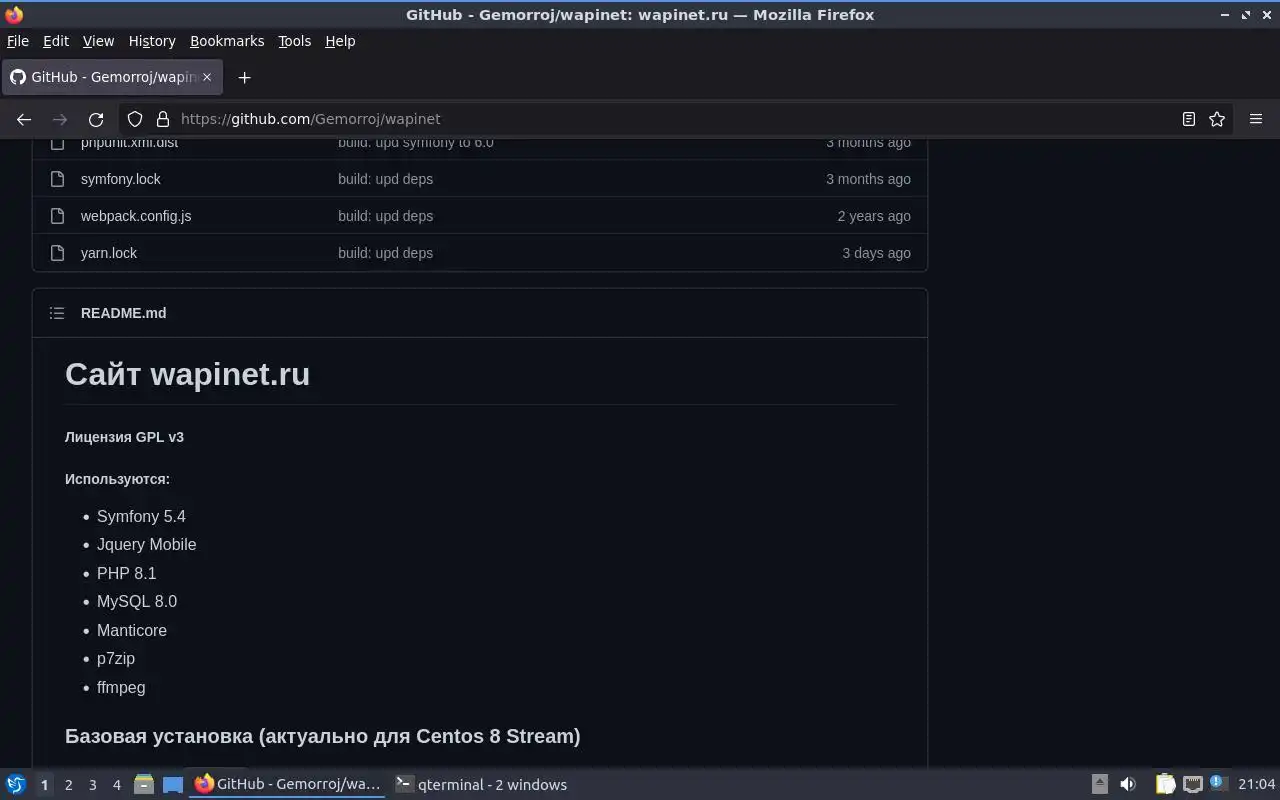Click the 'Лицензия GPL v3' text
The image size is (1280, 800).
coord(124,437)
